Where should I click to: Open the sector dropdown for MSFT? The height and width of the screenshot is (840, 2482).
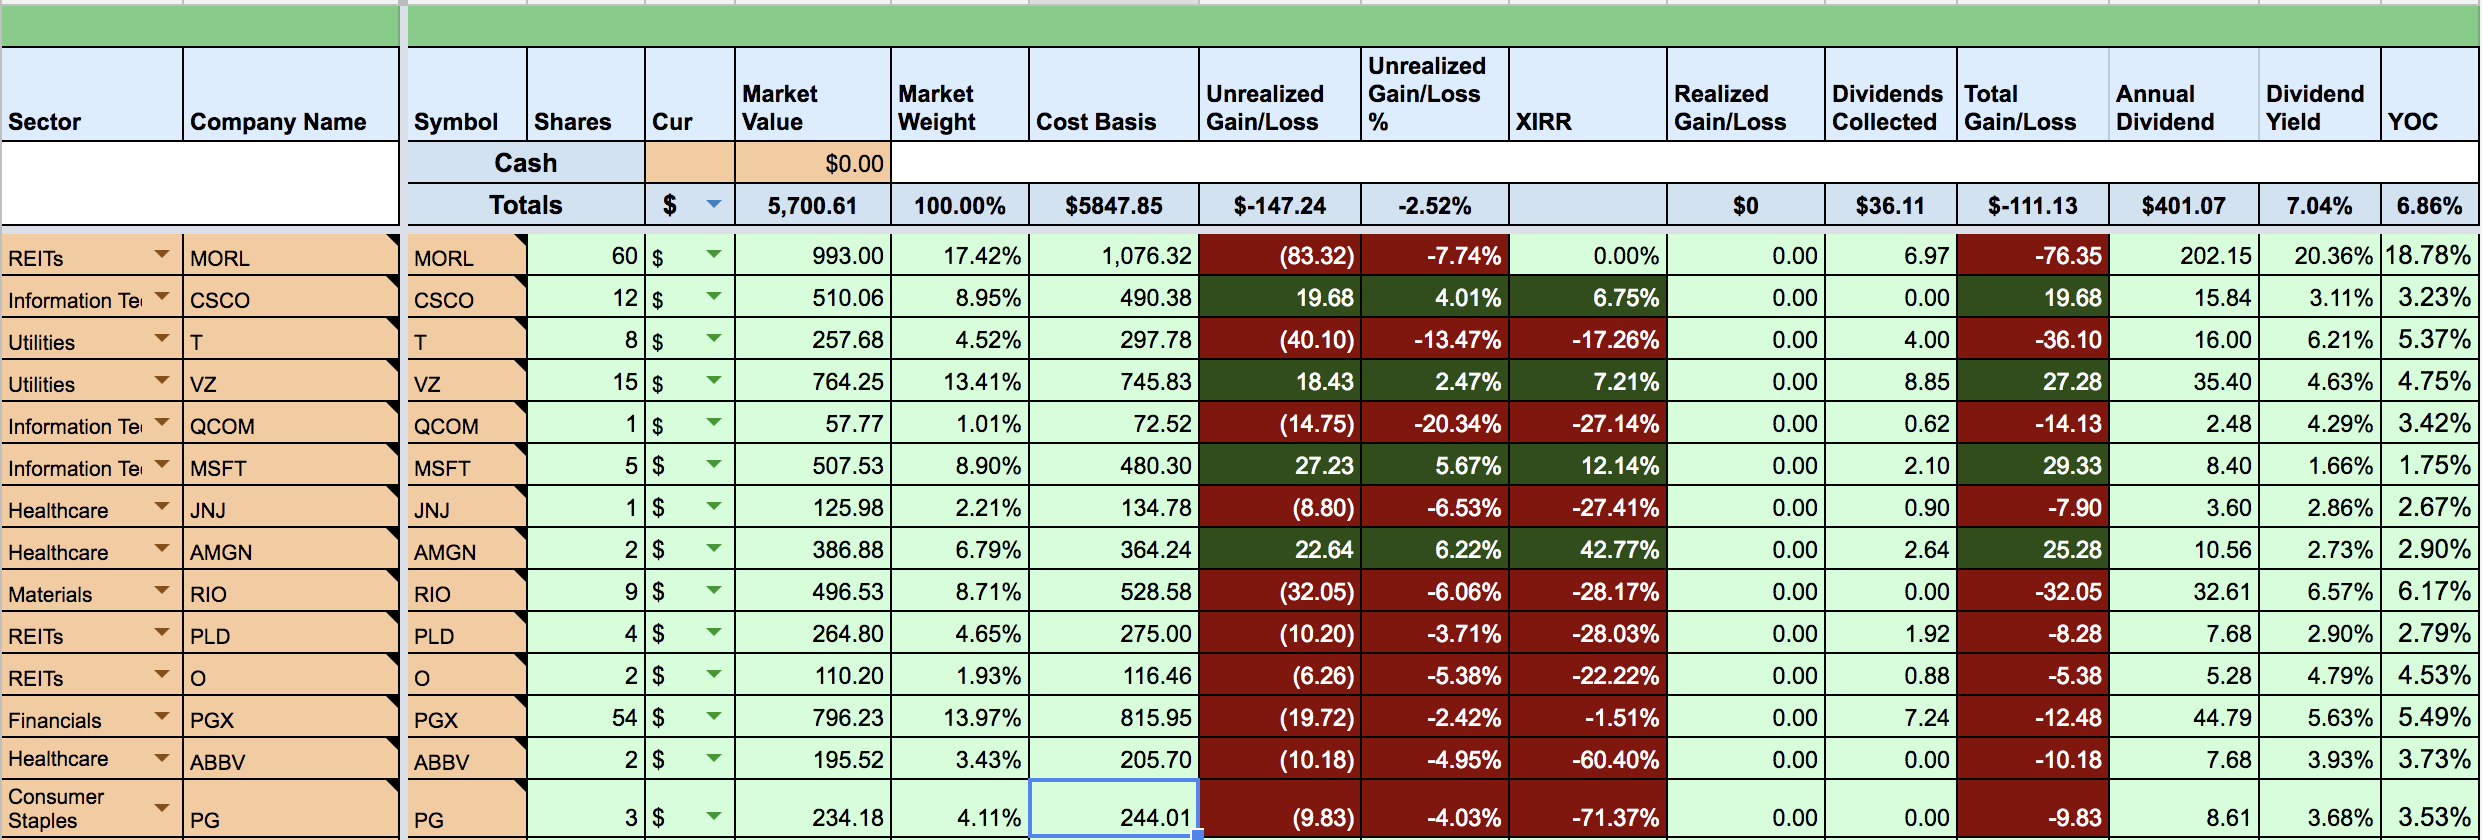(161, 465)
